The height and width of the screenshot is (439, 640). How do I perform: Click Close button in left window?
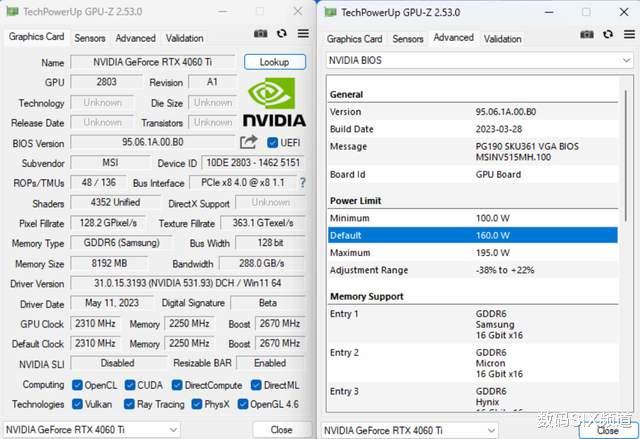(x=281, y=430)
